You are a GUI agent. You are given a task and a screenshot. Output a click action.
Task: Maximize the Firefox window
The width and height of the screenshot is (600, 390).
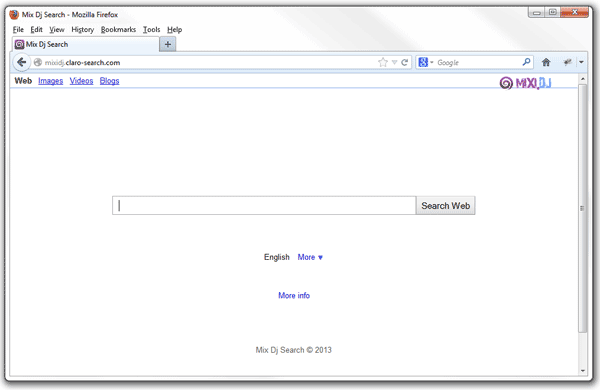click(553, 13)
